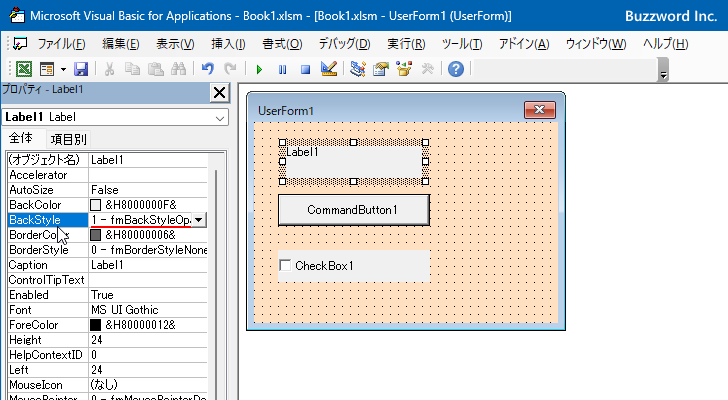Open Find with the binoculars icon
Screen dimensions: 728x400
[x=178, y=69]
